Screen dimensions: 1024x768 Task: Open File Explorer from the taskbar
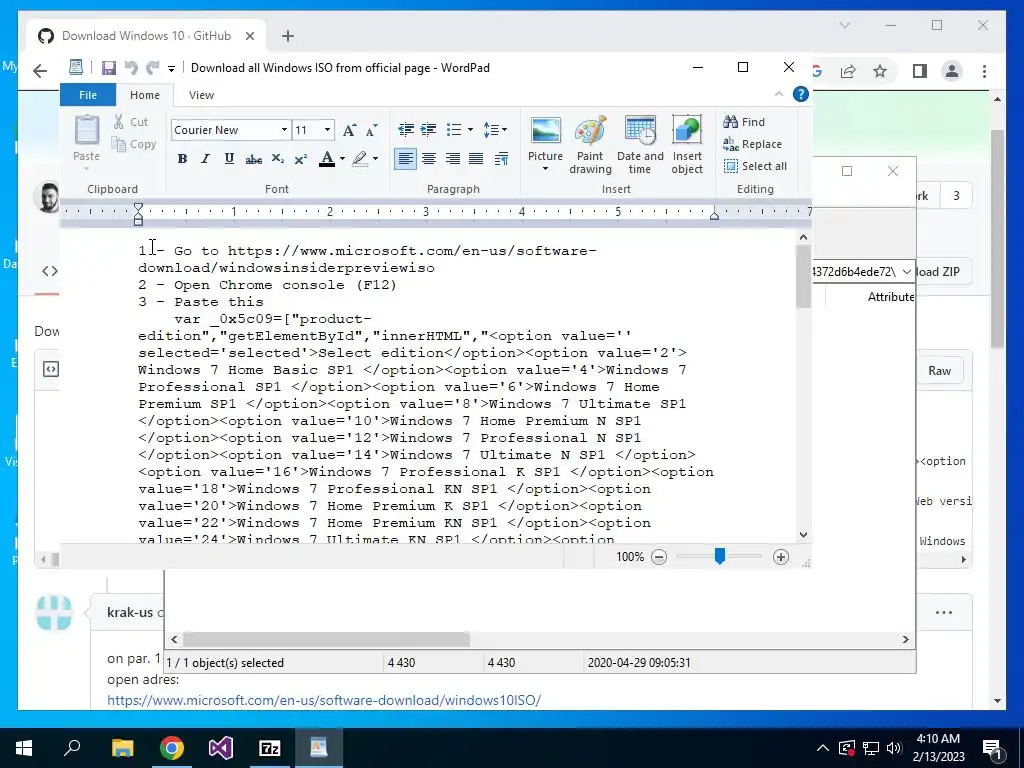coord(122,748)
